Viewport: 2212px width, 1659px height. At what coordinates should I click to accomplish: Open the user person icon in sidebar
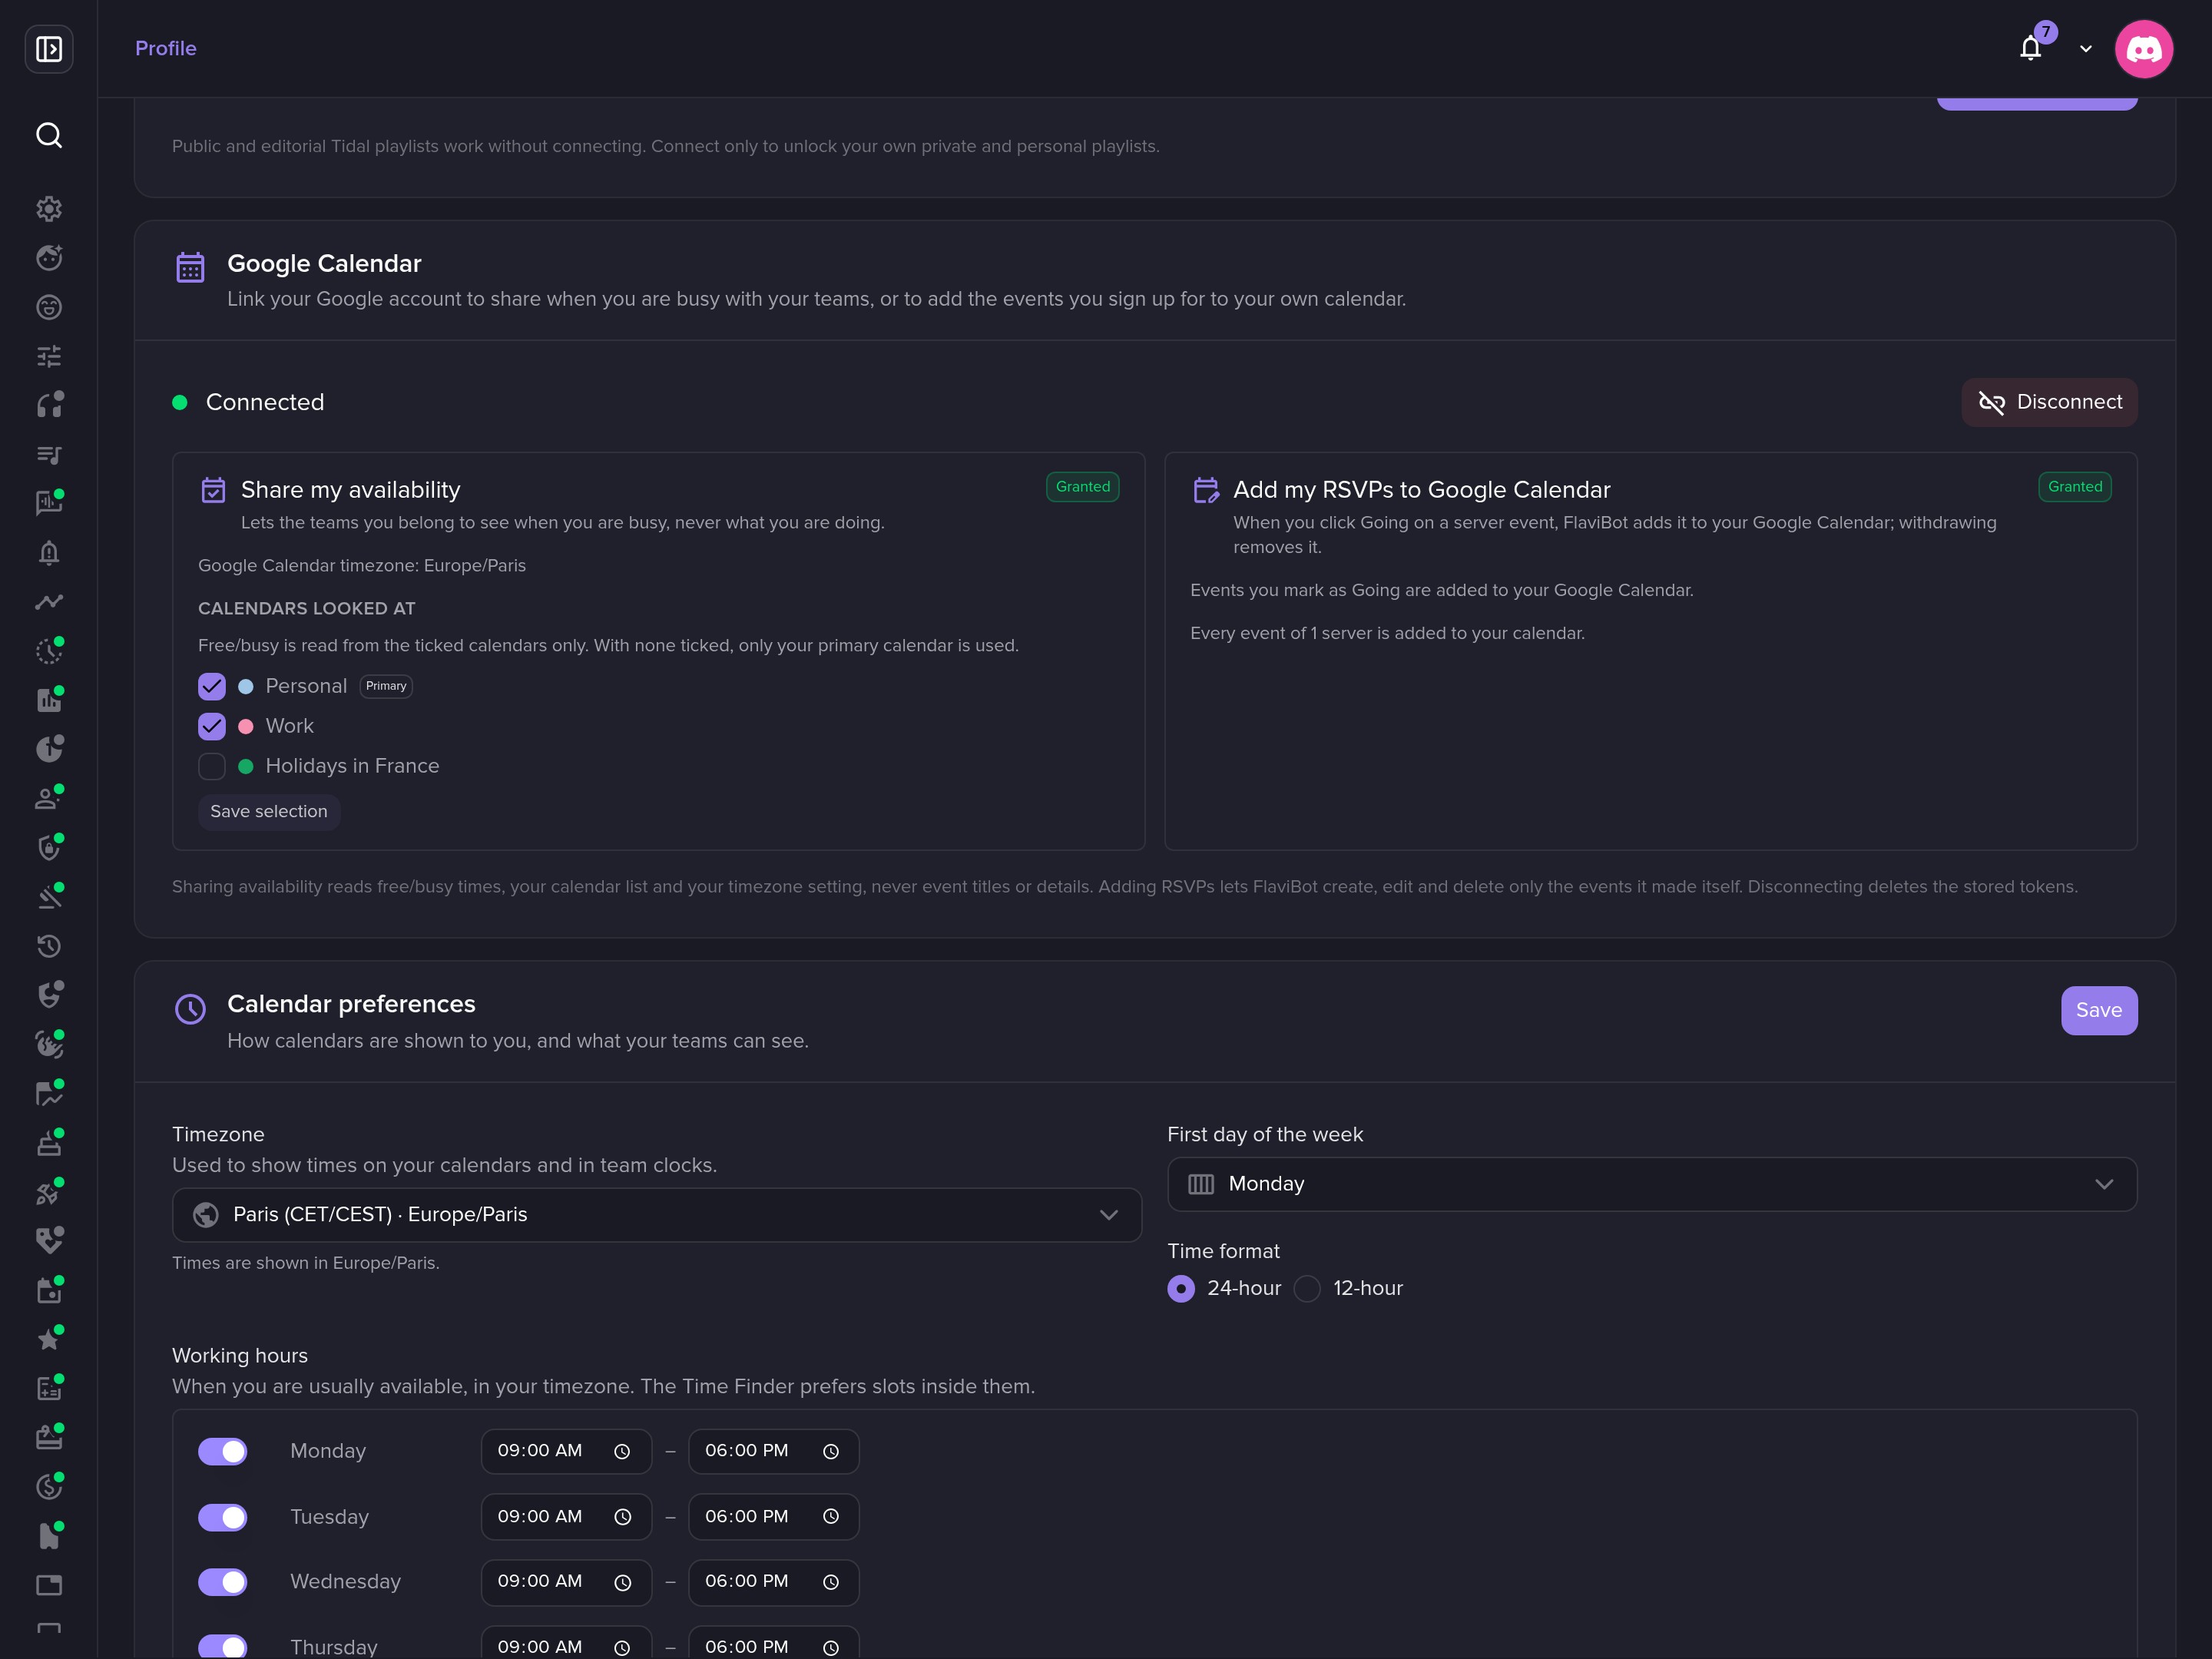point(49,798)
